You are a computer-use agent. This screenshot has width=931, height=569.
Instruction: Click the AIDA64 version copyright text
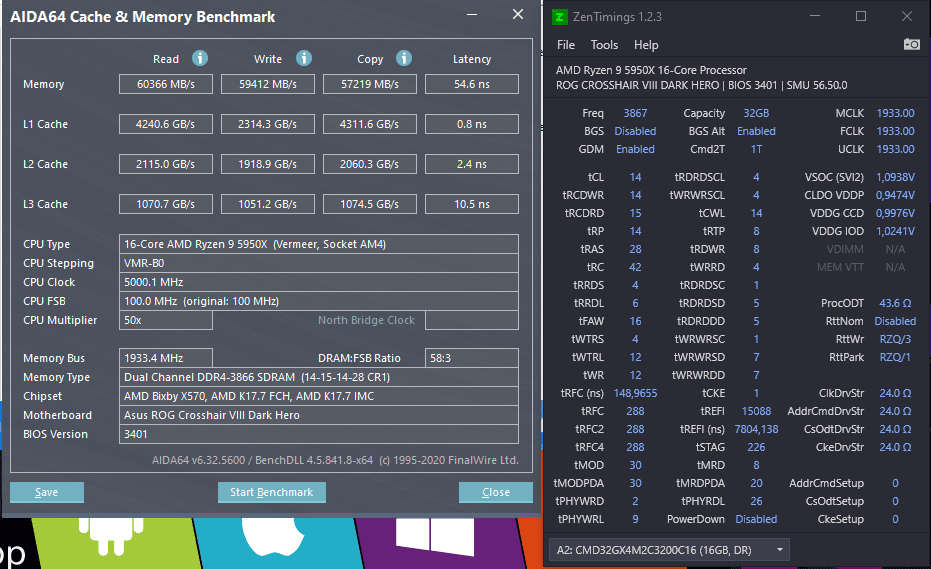point(335,460)
